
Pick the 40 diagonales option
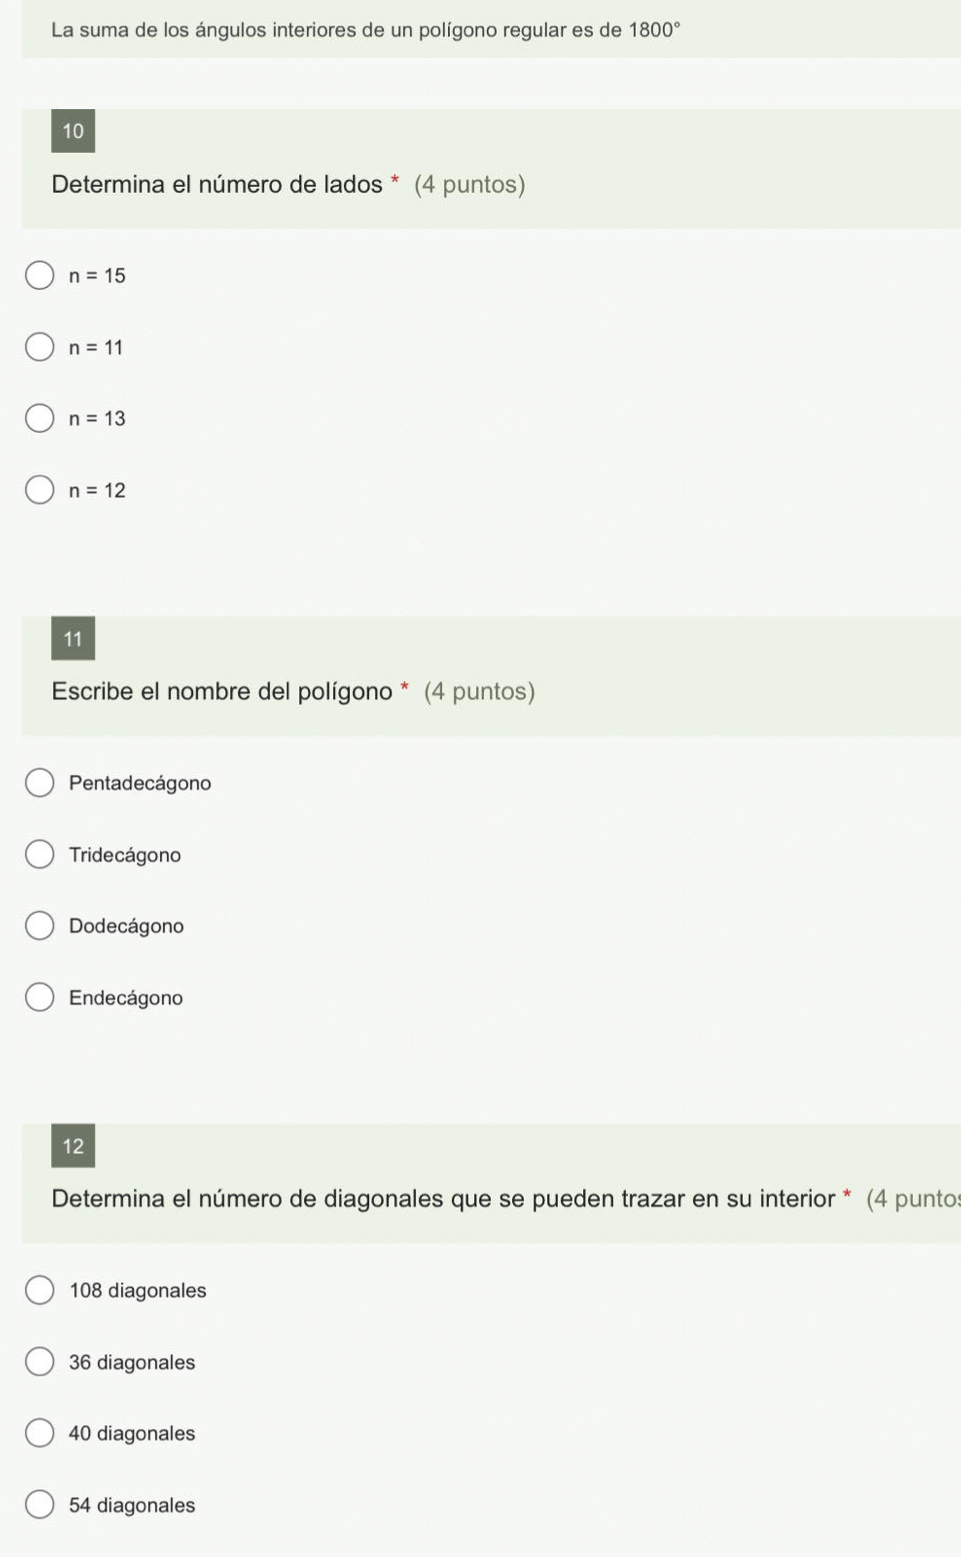(x=39, y=1433)
